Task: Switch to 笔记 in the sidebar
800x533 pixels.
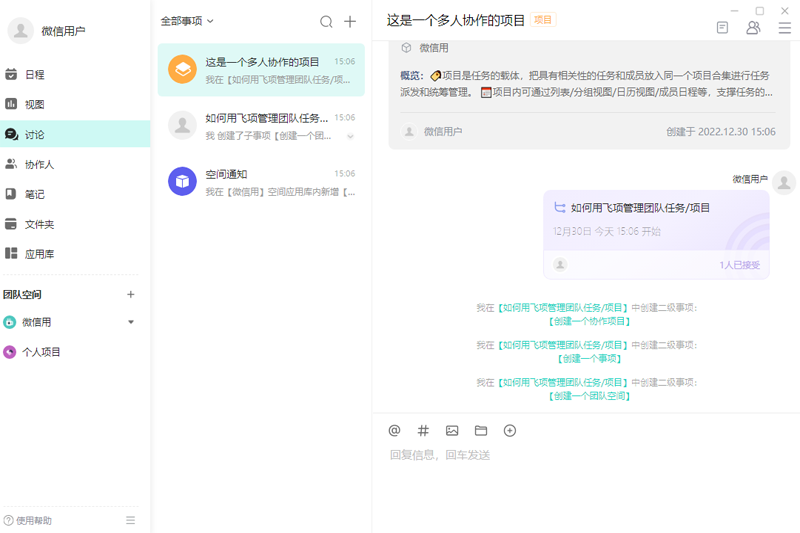Action: pos(35,194)
